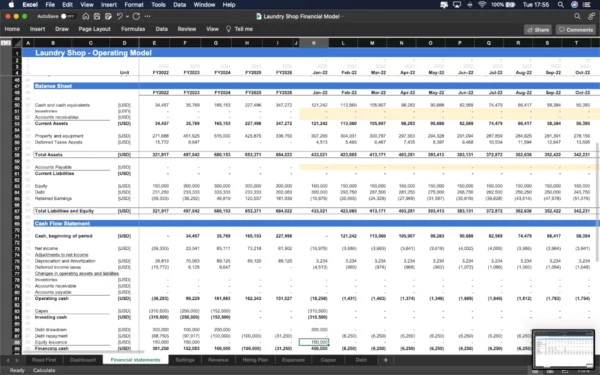600x375 pixels.
Task: Go to next sheet tab arrow
Action: (17, 360)
